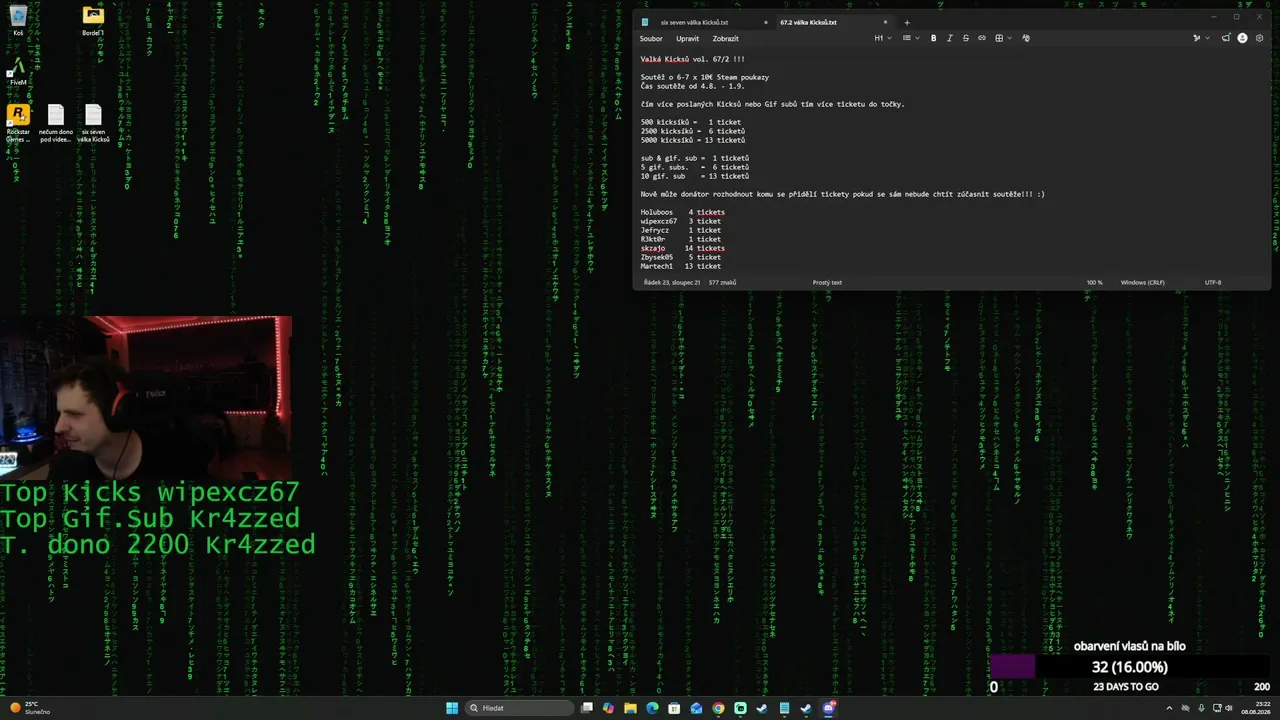Image resolution: width=1280 pixels, height=720 pixels.
Task: Click the 'Prostý text' status entry
Action: 827,283
